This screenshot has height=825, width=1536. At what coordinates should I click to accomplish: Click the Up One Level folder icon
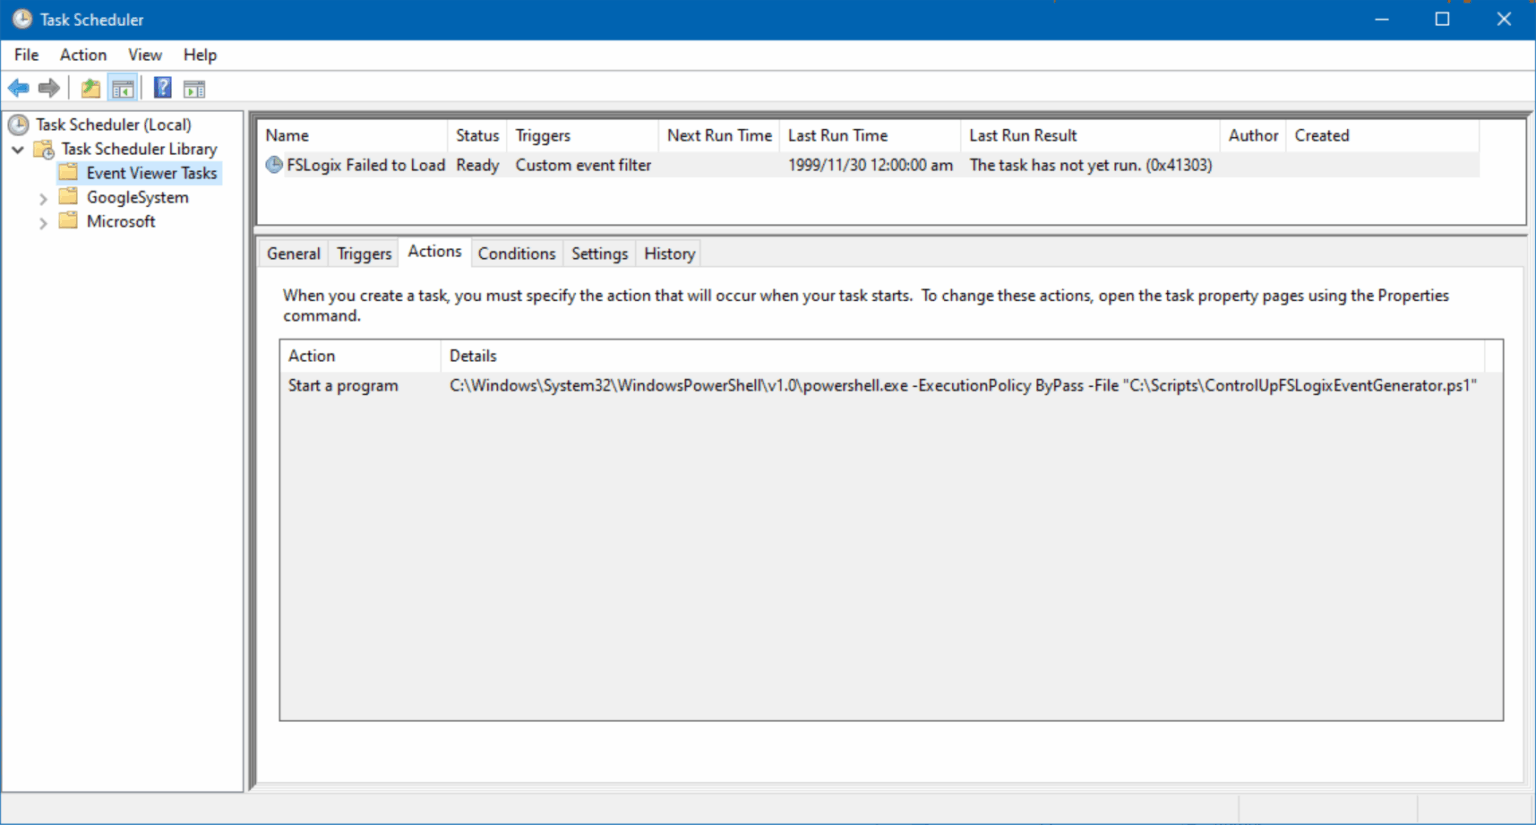point(89,87)
